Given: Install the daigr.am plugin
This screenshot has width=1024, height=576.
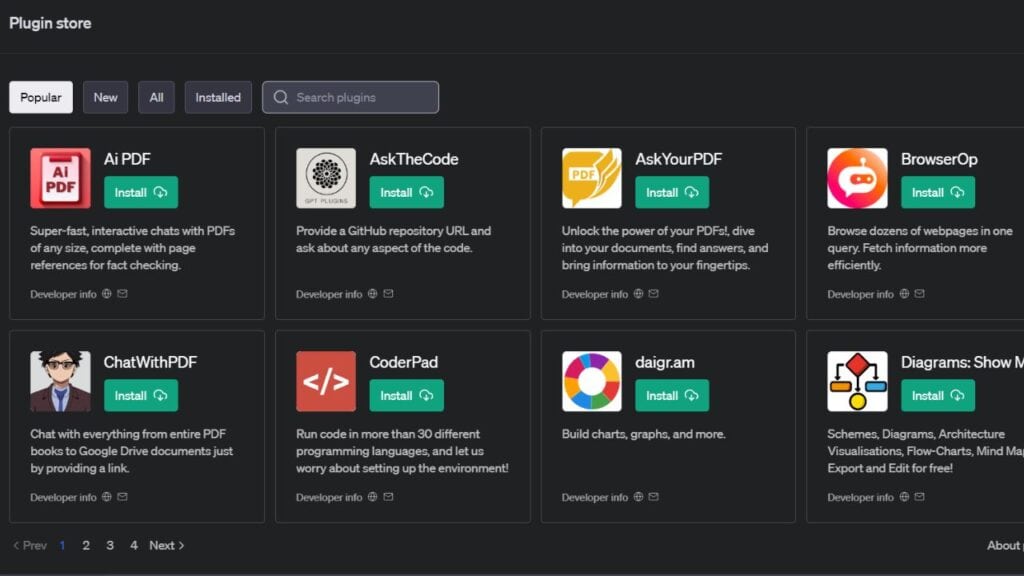Looking at the screenshot, I should pos(673,396).
